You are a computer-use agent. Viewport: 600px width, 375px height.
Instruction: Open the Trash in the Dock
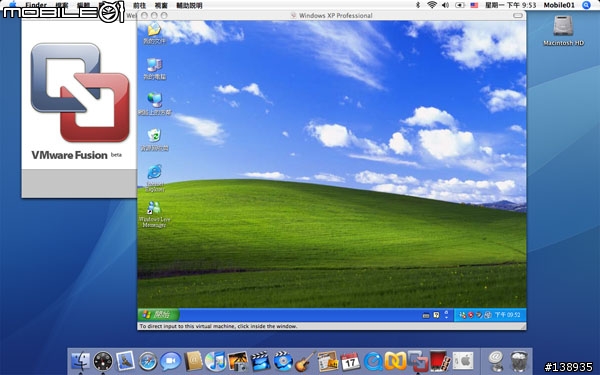coord(519,361)
